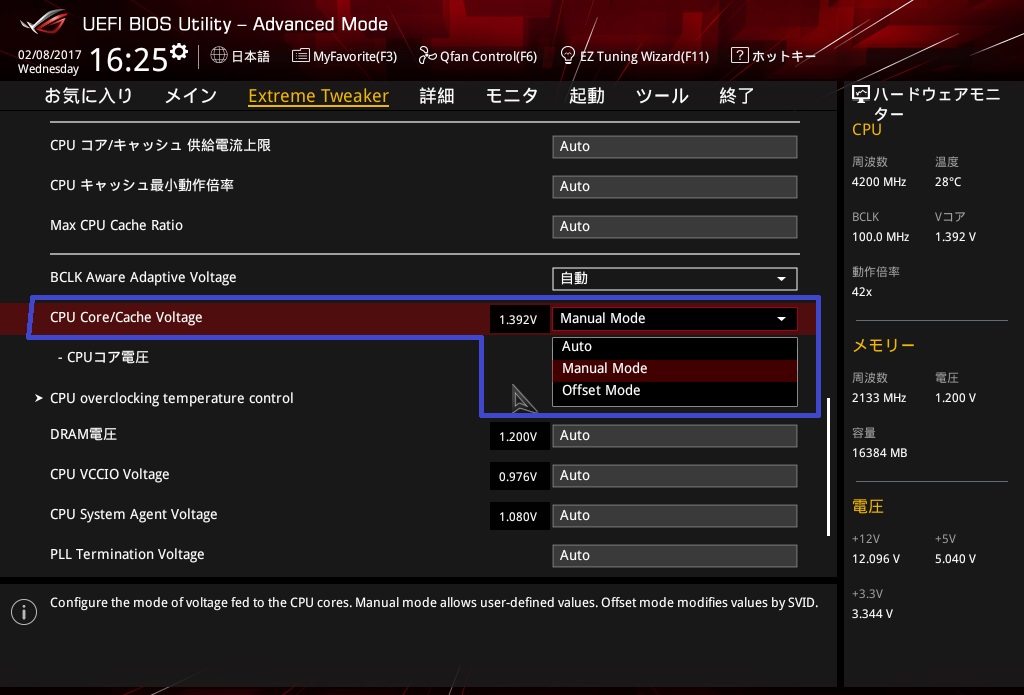
Task: Click the CPU VCCIO Voltage field
Action: click(675, 476)
